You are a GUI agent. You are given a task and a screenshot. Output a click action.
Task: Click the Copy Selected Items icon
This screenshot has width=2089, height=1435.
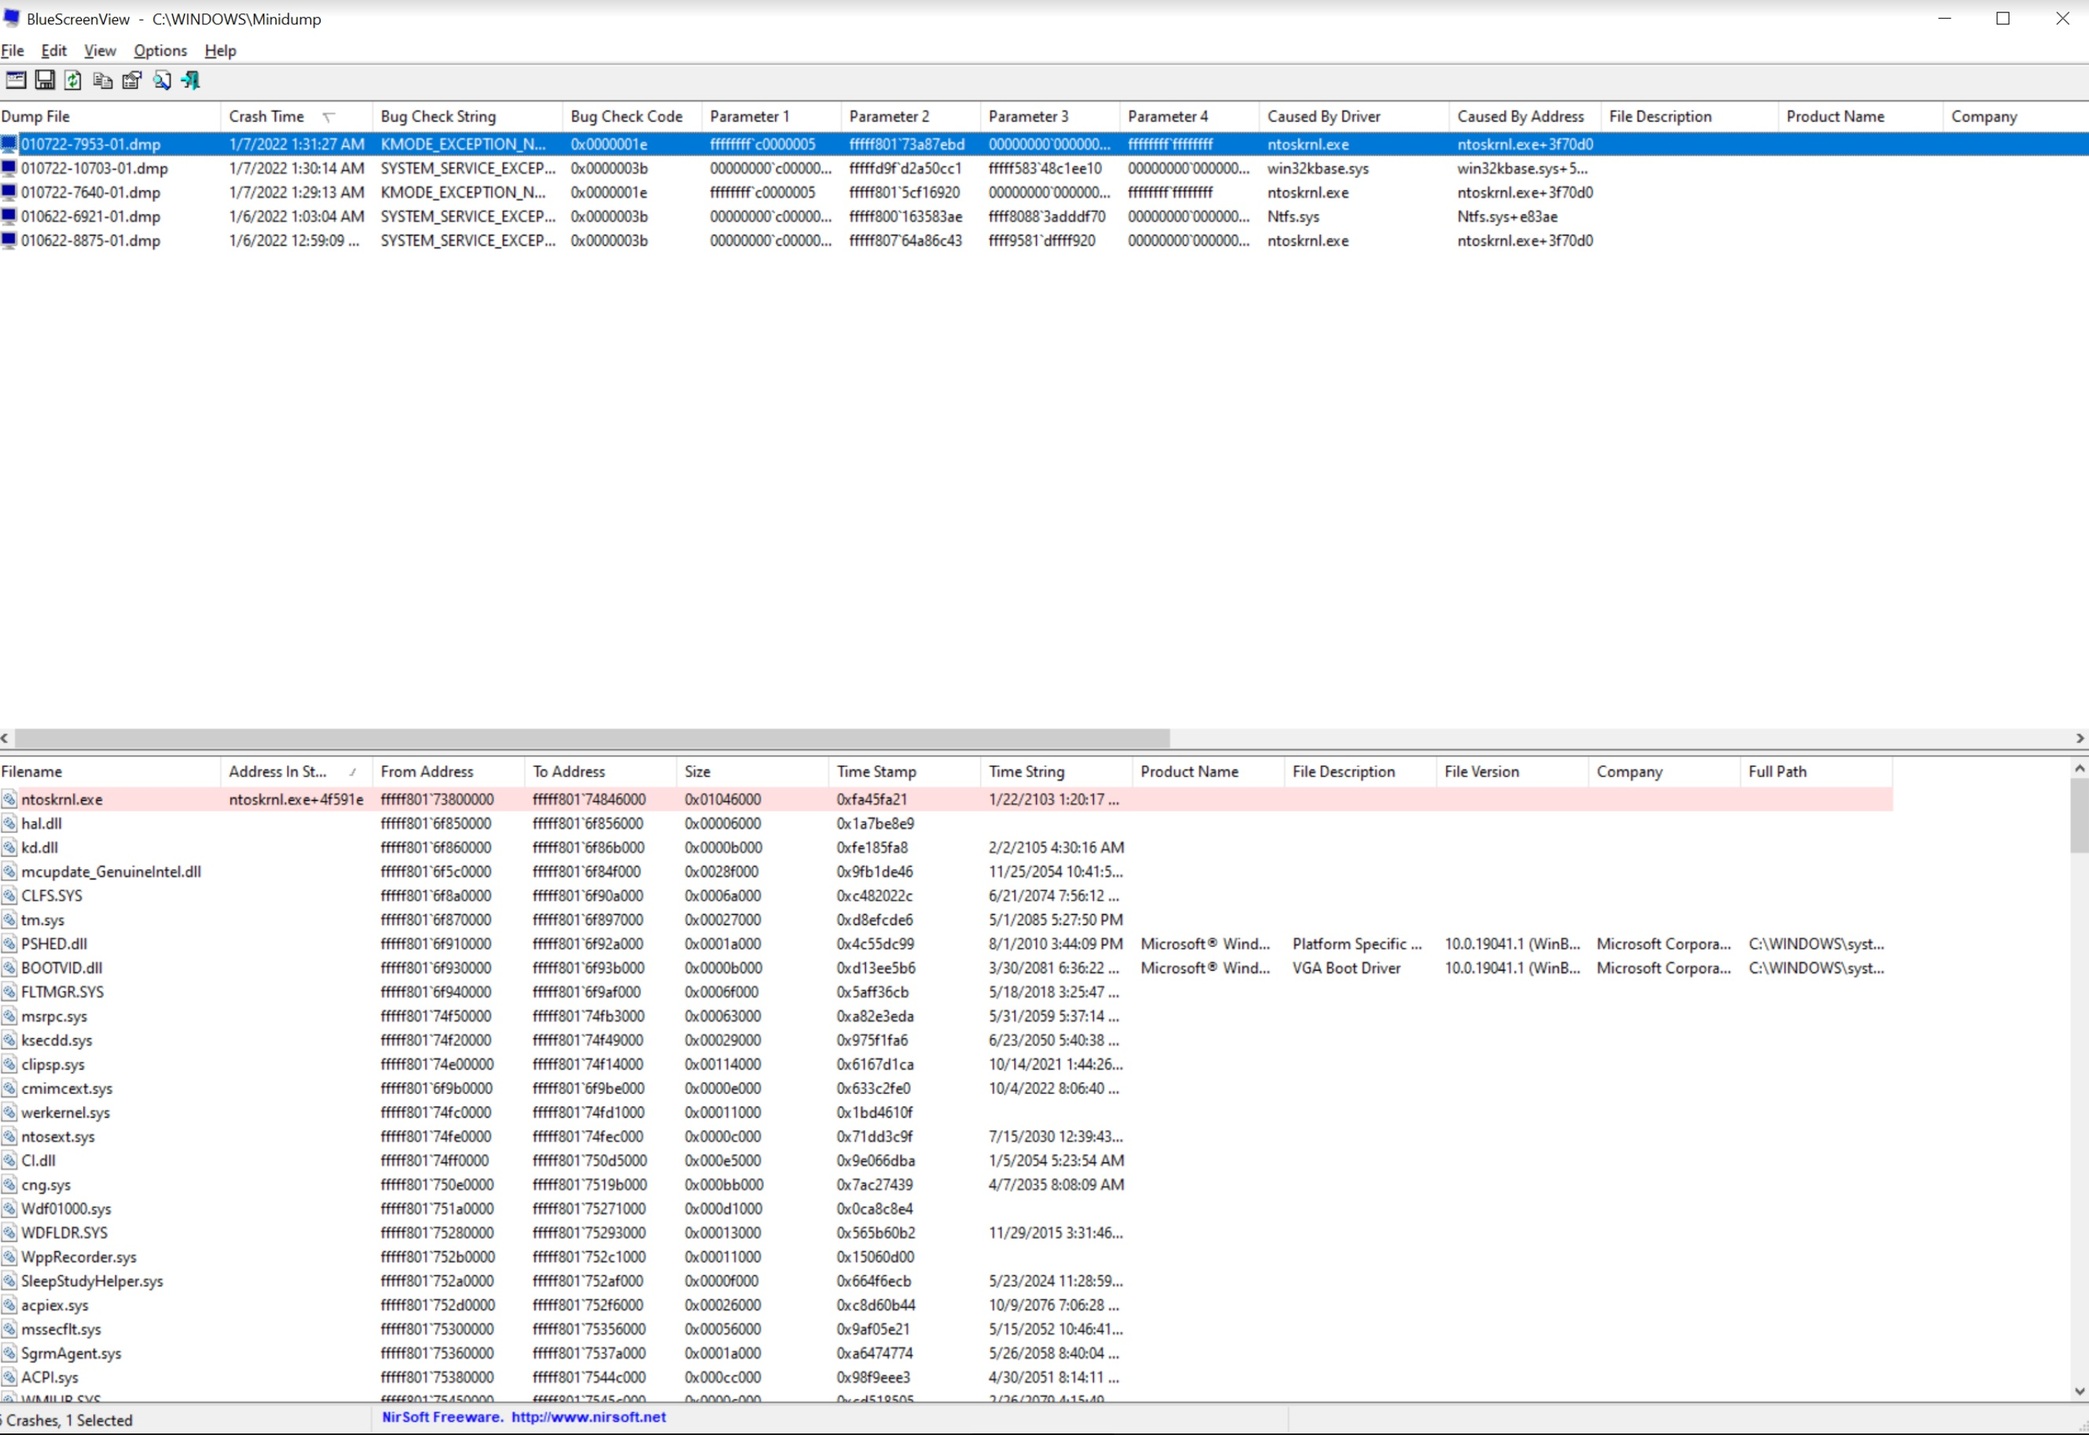pyautogui.click(x=102, y=80)
